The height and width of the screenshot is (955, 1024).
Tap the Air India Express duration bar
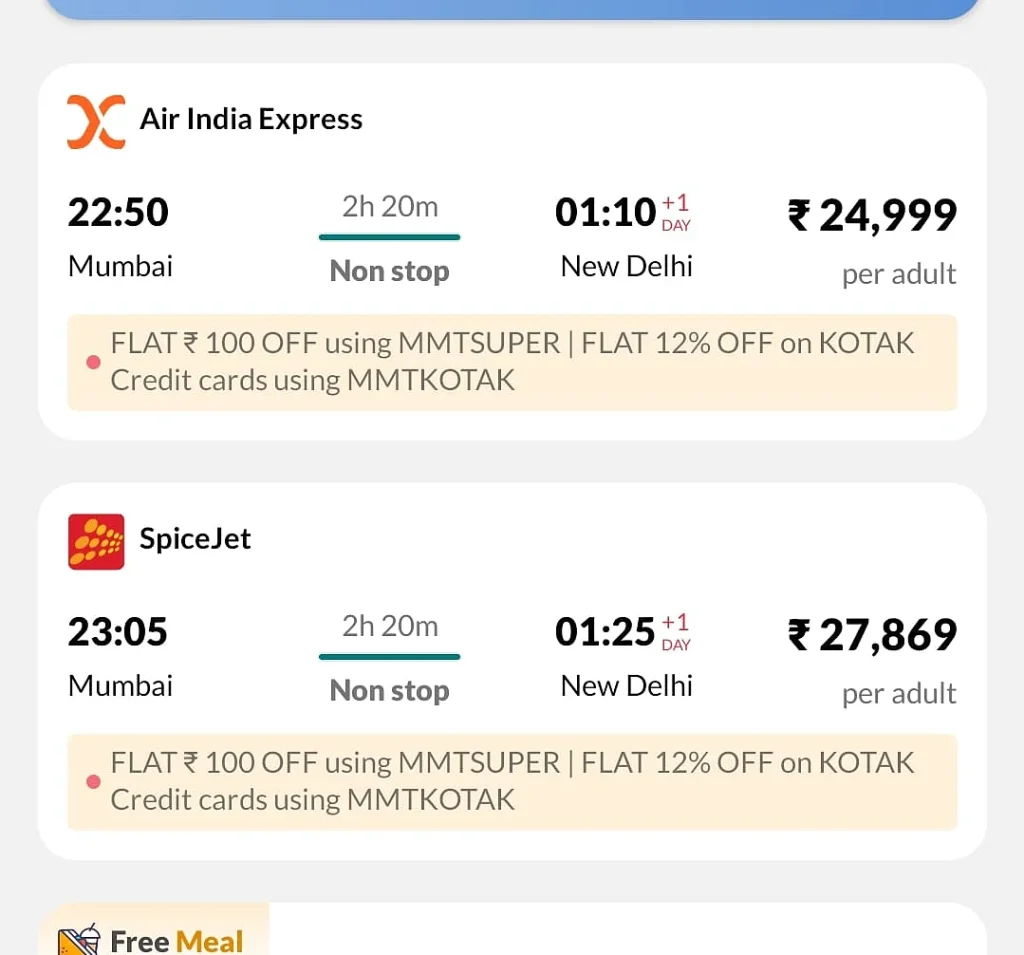click(x=389, y=237)
